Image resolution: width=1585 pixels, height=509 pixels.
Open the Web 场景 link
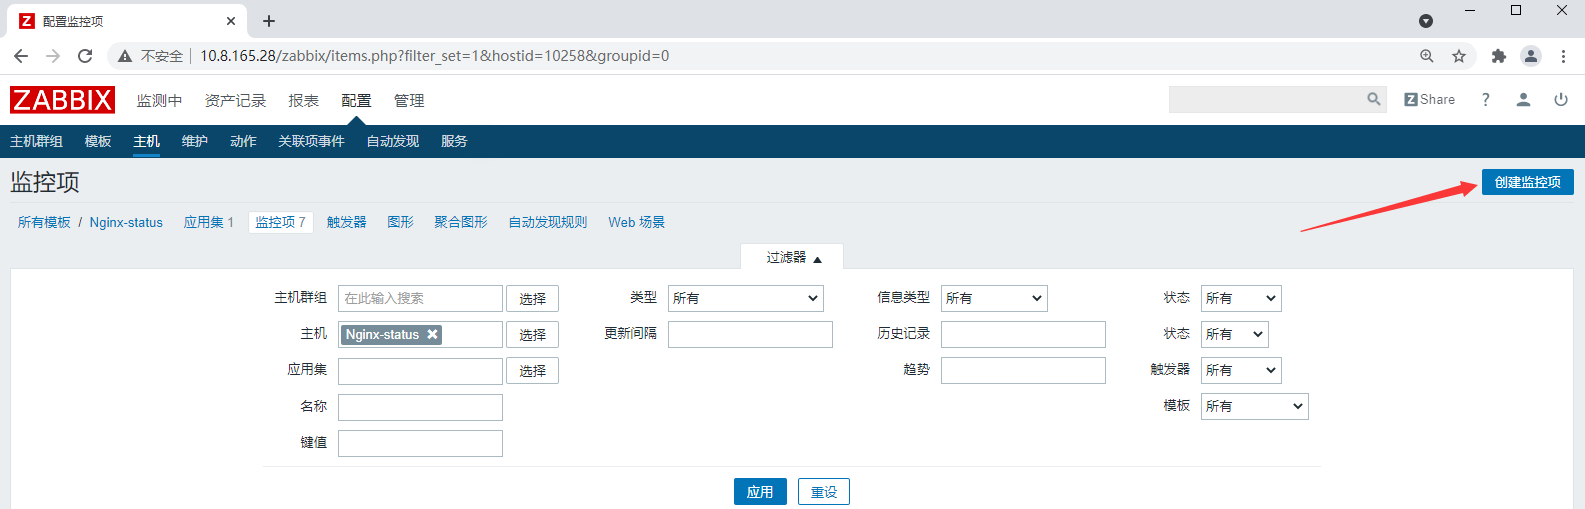[636, 222]
